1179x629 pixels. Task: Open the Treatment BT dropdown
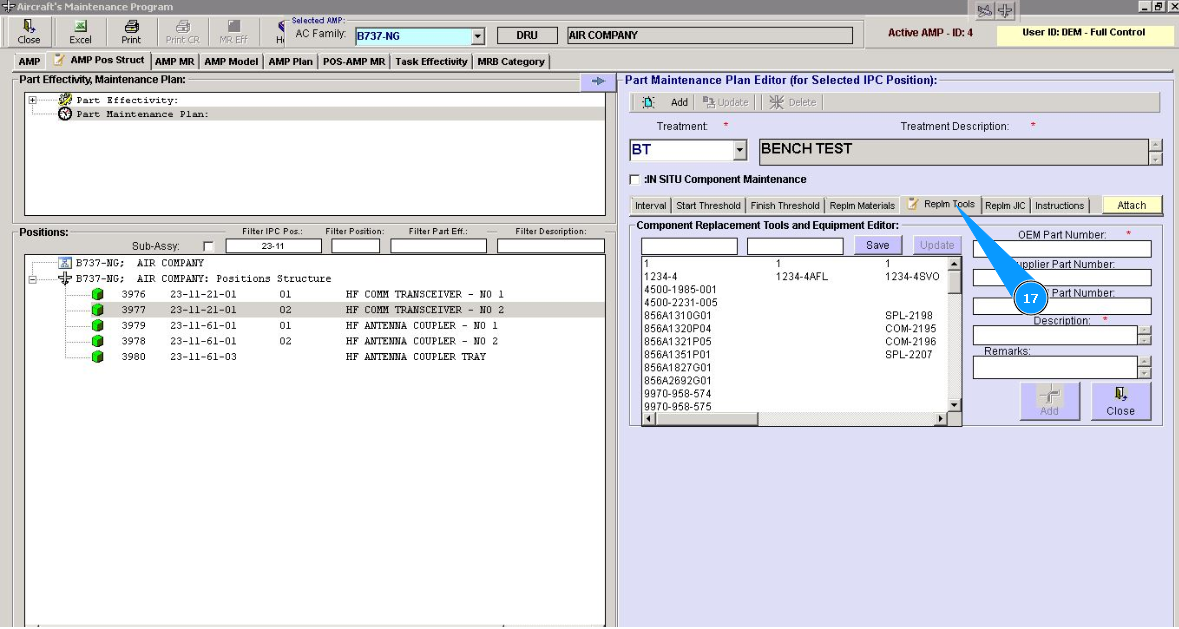pyautogui.click(x=740, y=151)
